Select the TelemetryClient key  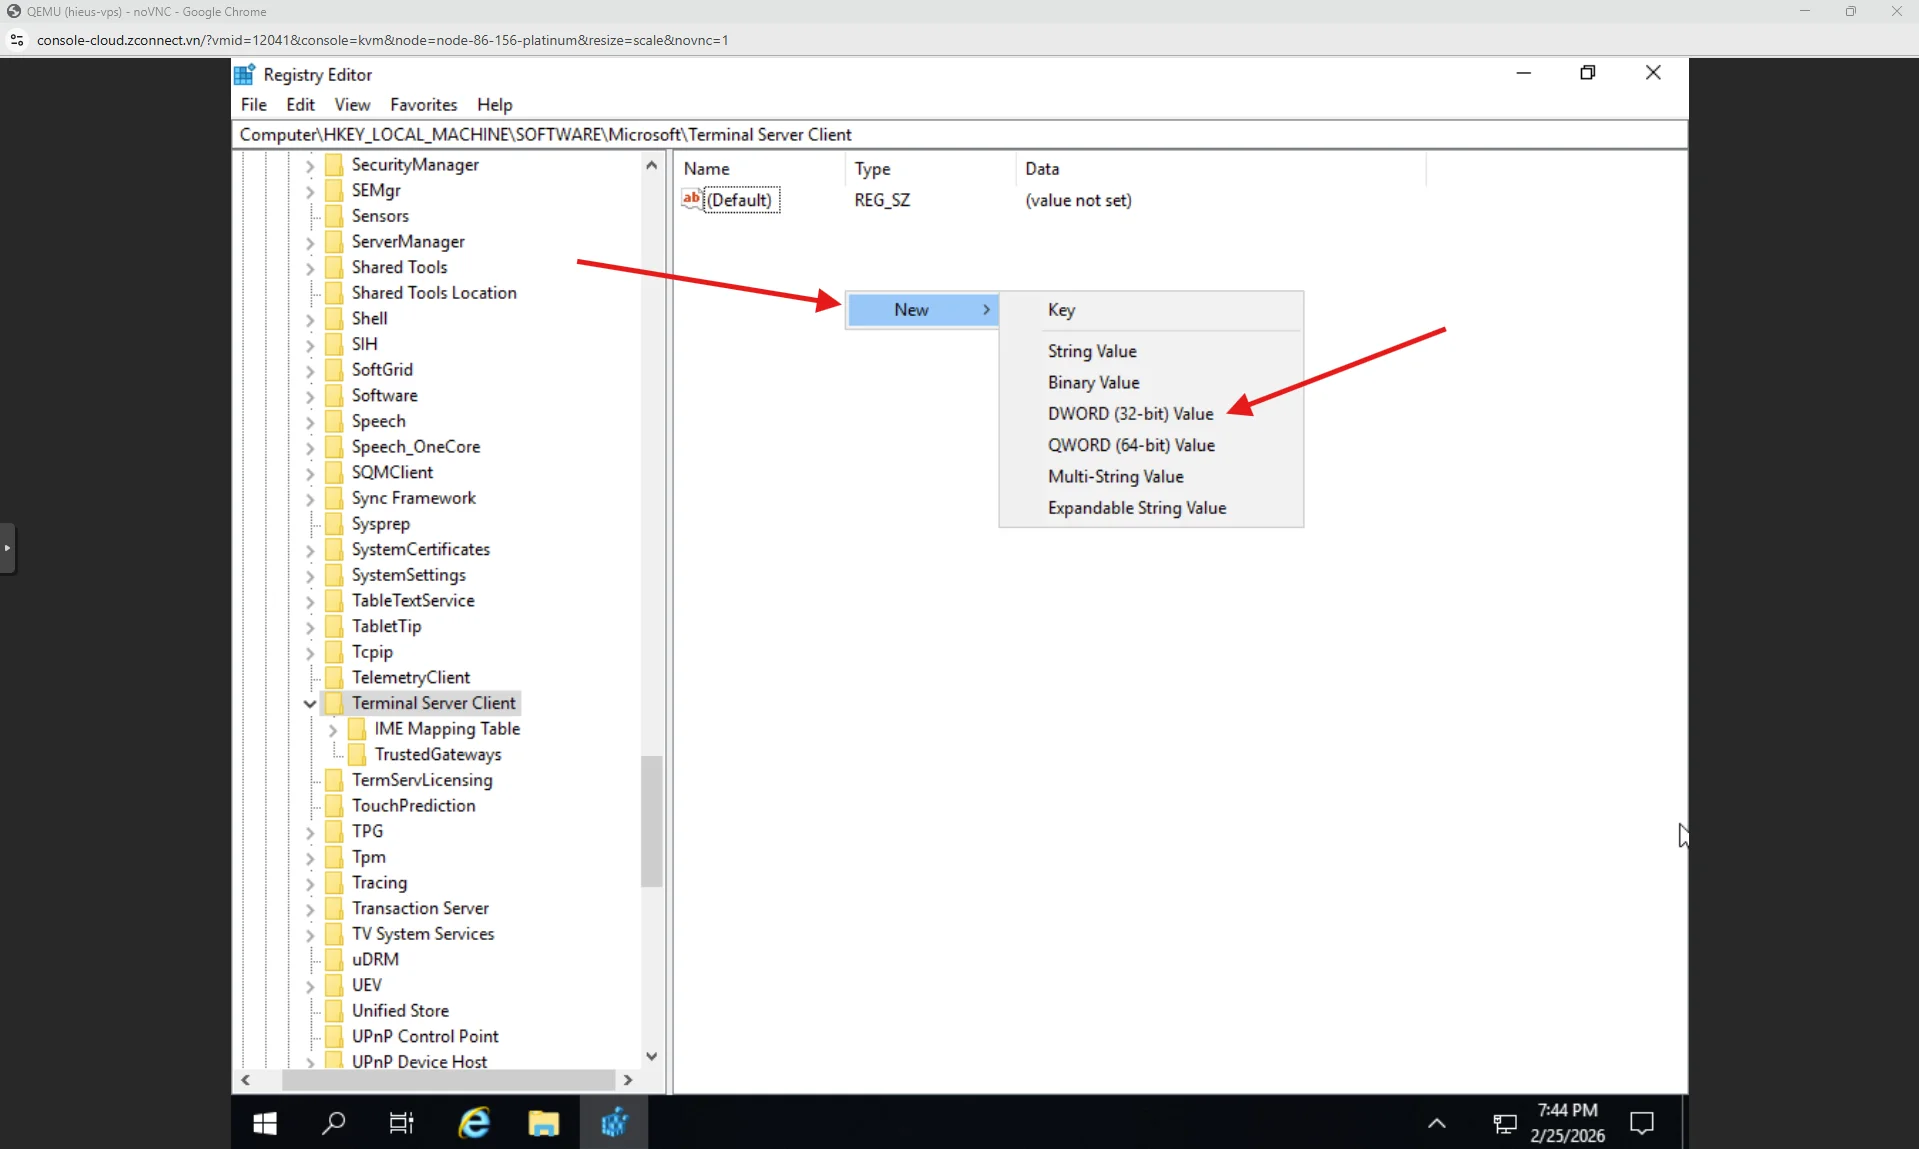coord(411,677)
